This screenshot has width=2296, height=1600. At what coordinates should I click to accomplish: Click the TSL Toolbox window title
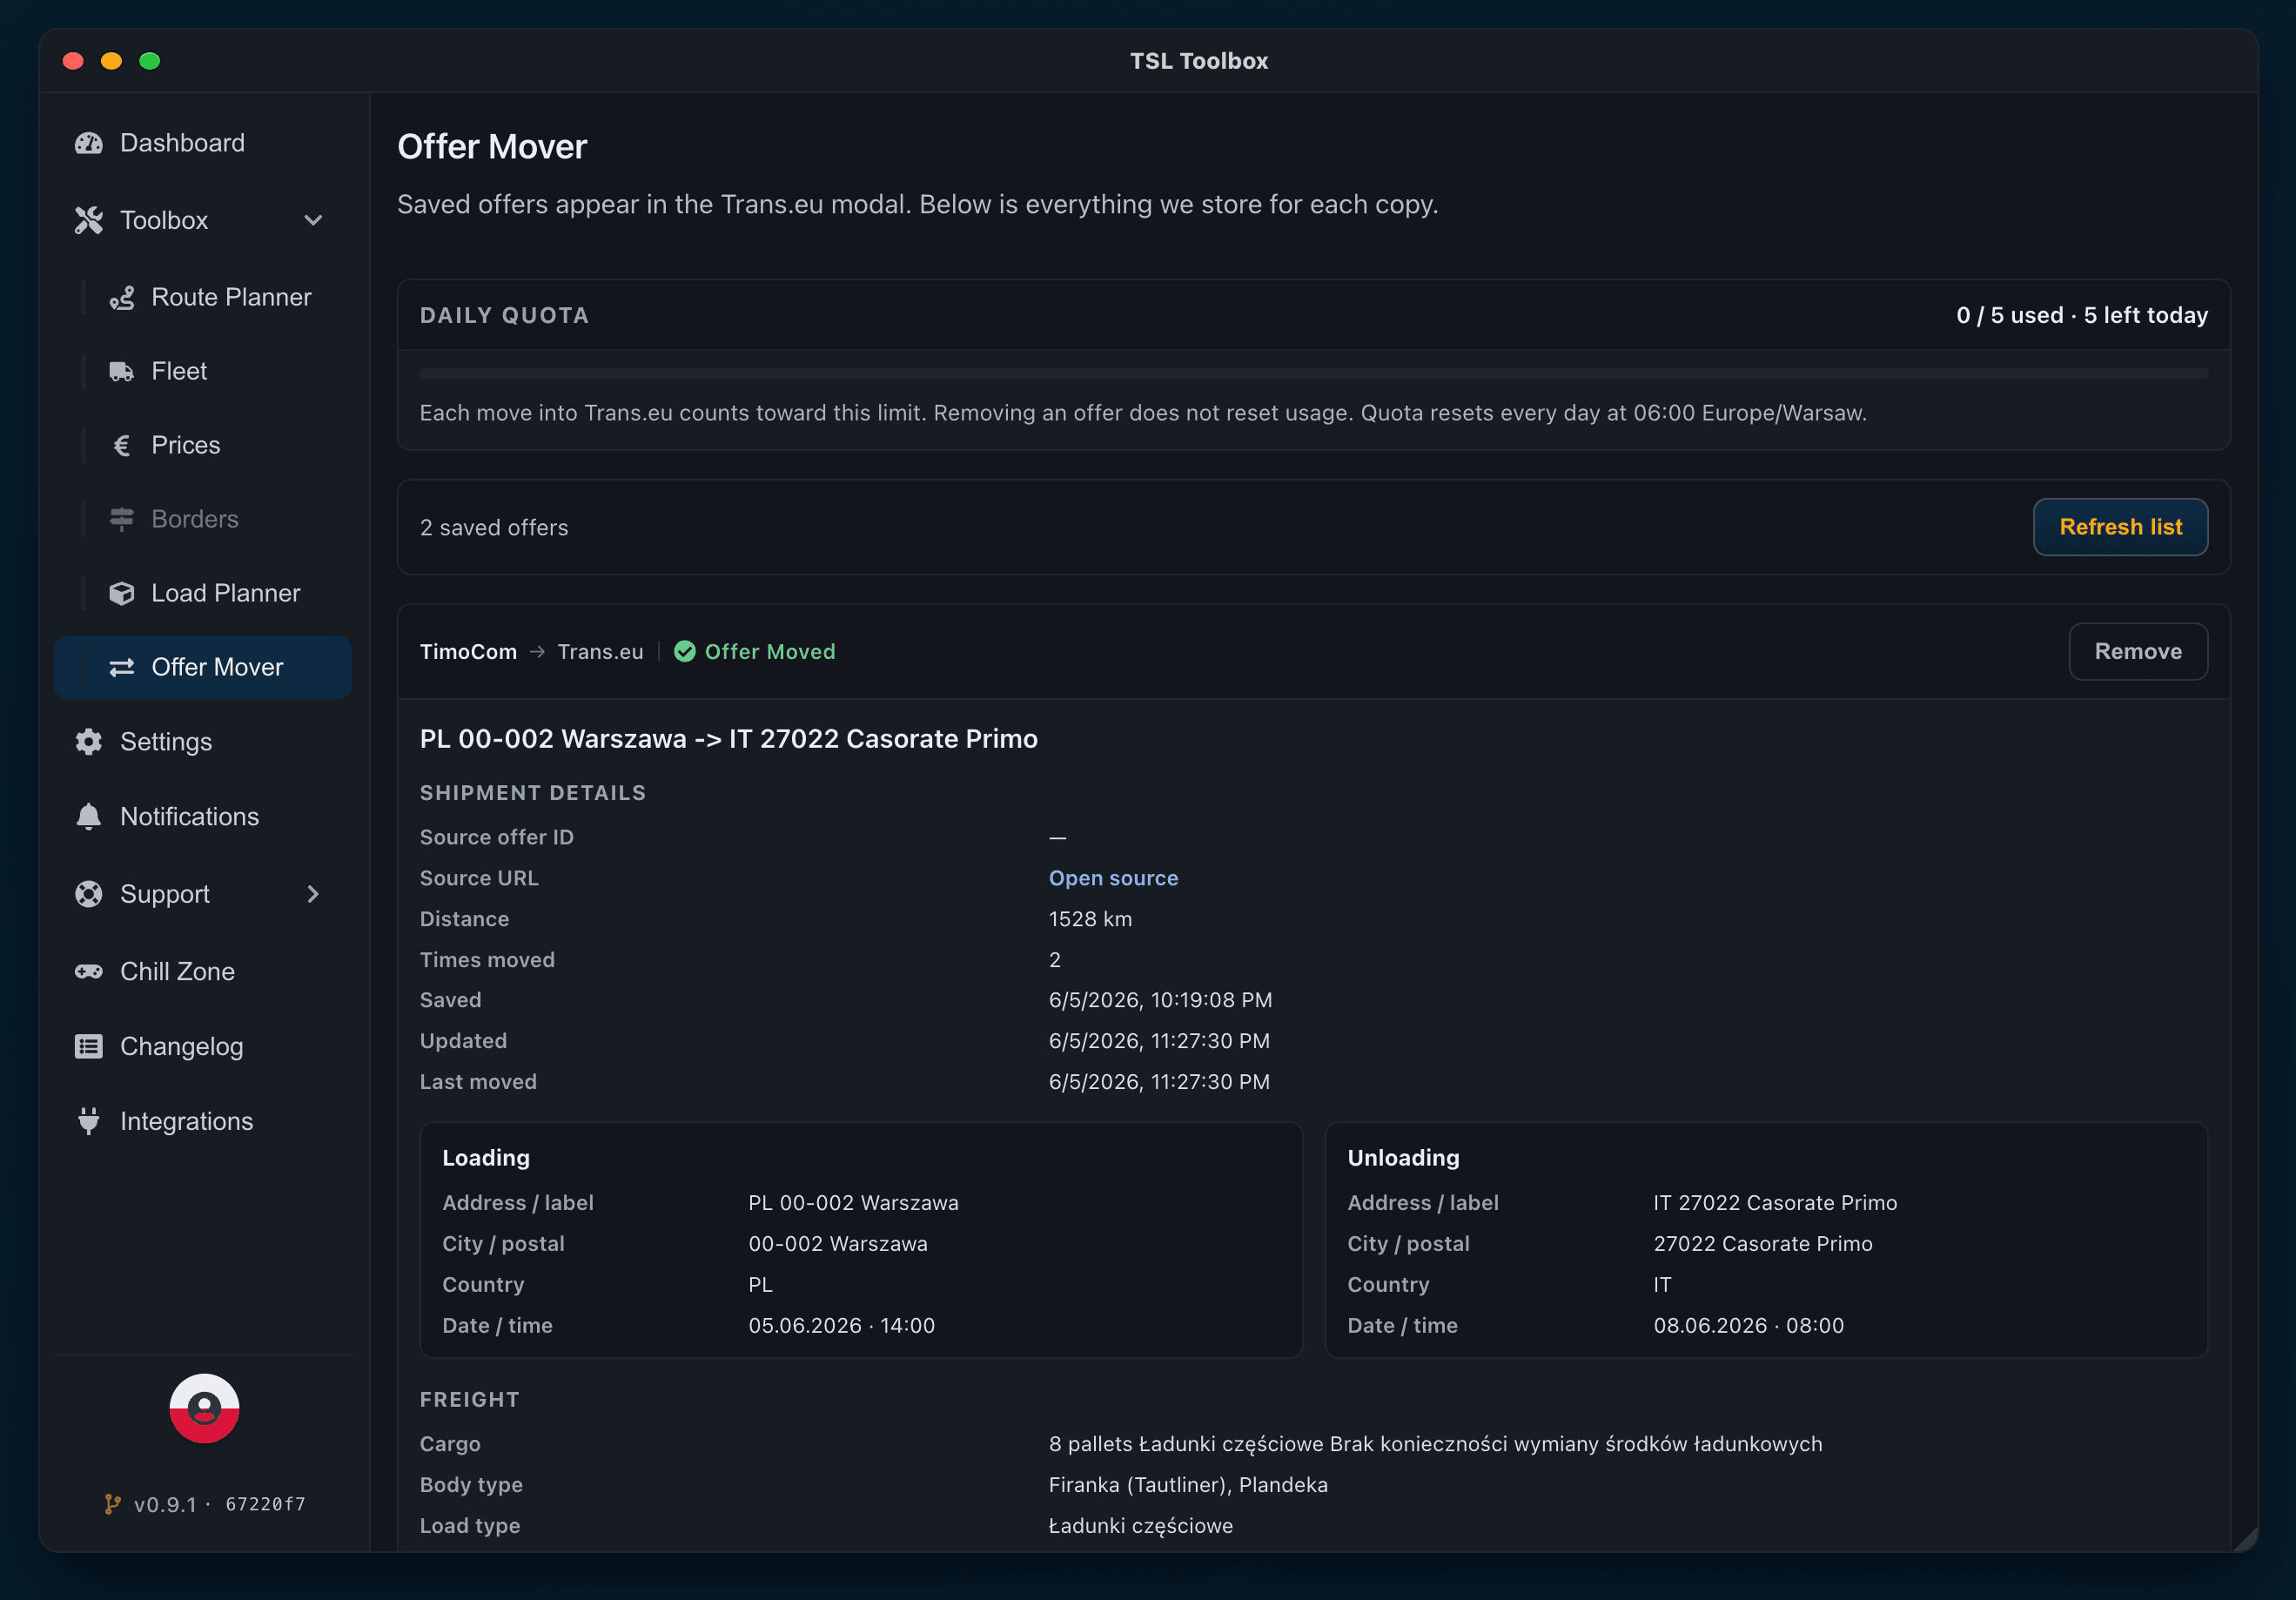pyautogui.click(x=1198, y=61)
